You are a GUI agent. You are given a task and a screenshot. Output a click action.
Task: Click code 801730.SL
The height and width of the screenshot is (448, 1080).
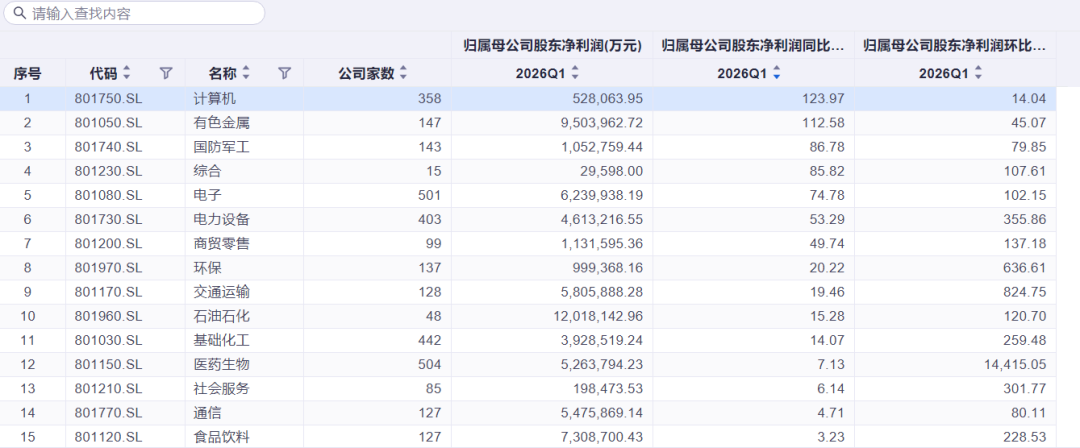[x=108, y=219]
